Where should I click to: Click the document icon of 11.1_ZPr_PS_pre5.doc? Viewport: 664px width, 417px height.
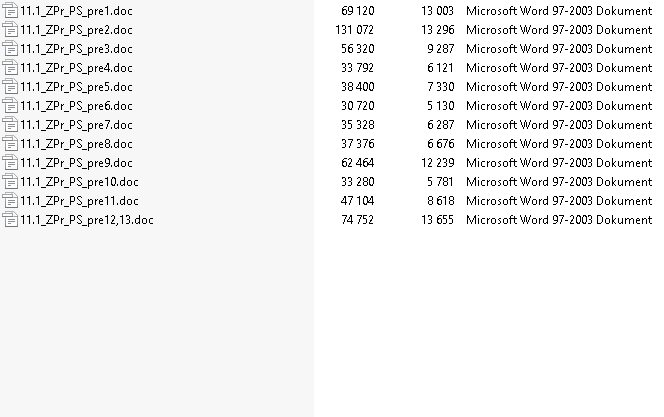coord(10,87)
